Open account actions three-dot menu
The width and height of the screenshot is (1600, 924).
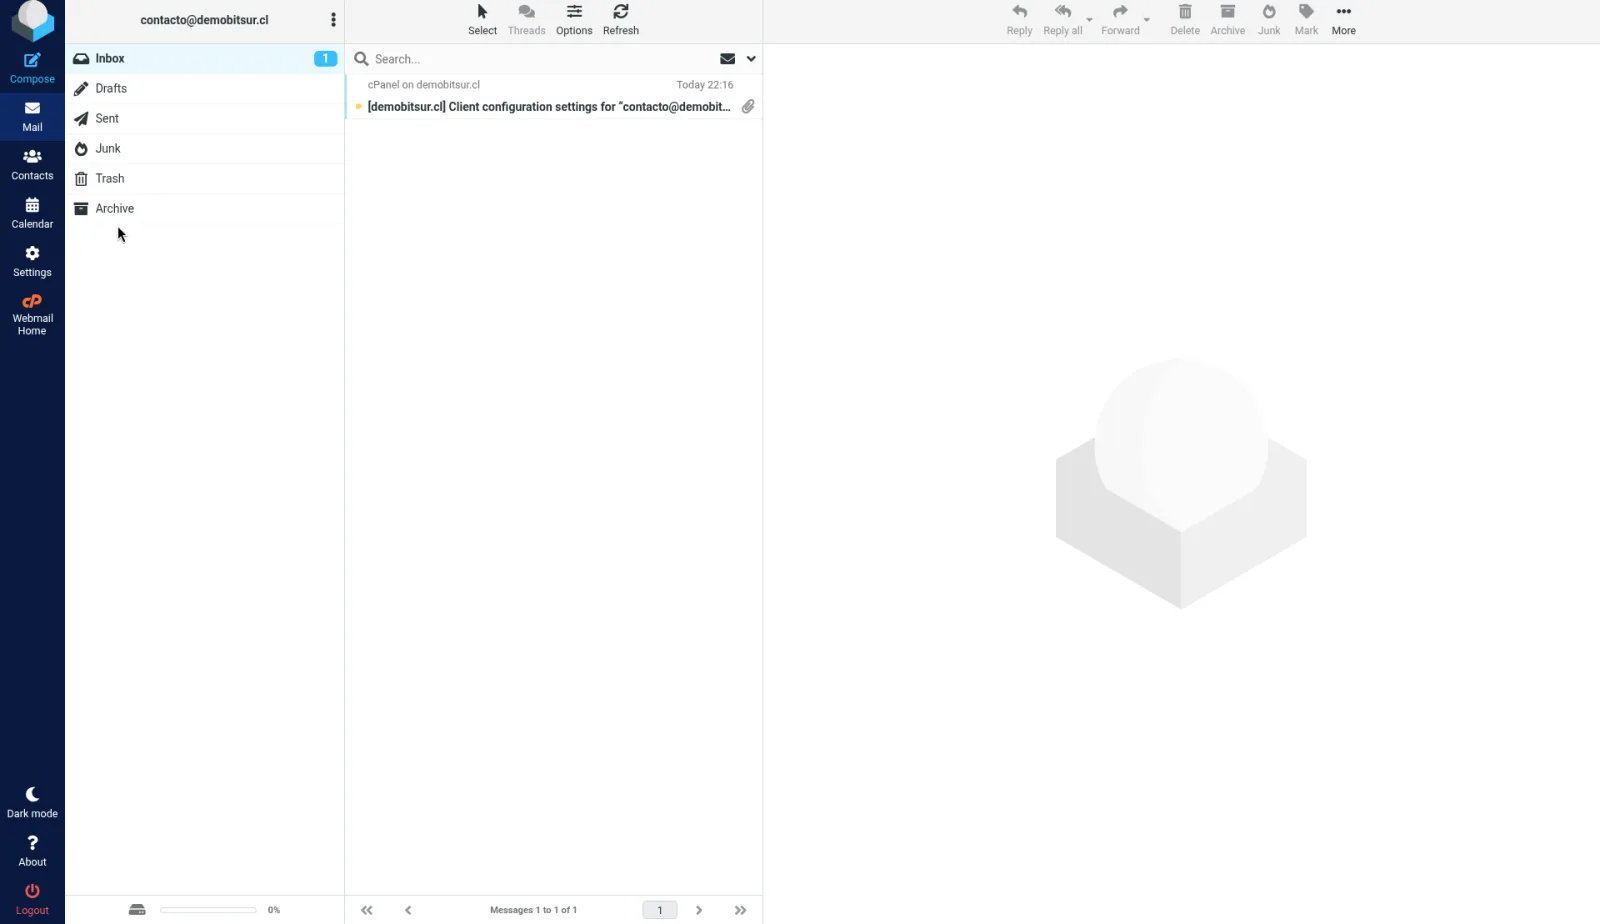point(333,20)
